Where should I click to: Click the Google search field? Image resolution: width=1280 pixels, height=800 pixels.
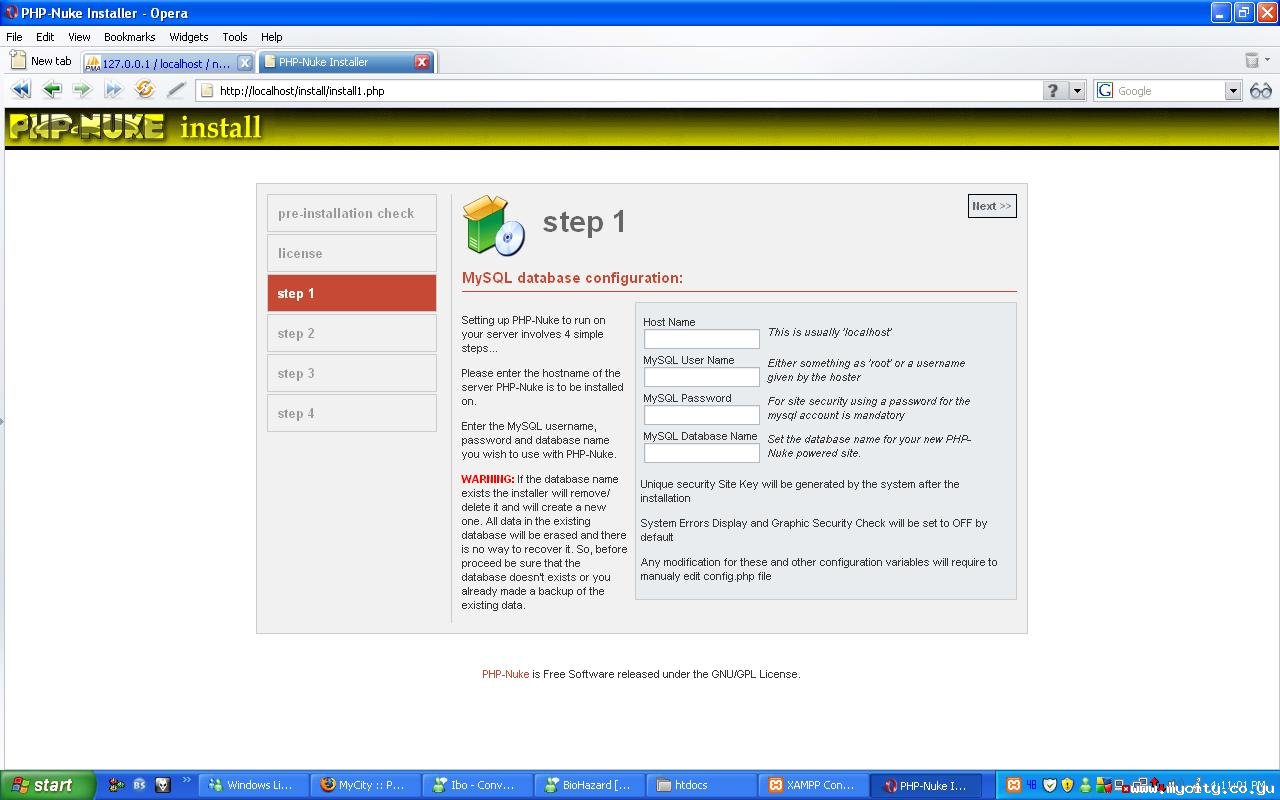pos(1170,91)
